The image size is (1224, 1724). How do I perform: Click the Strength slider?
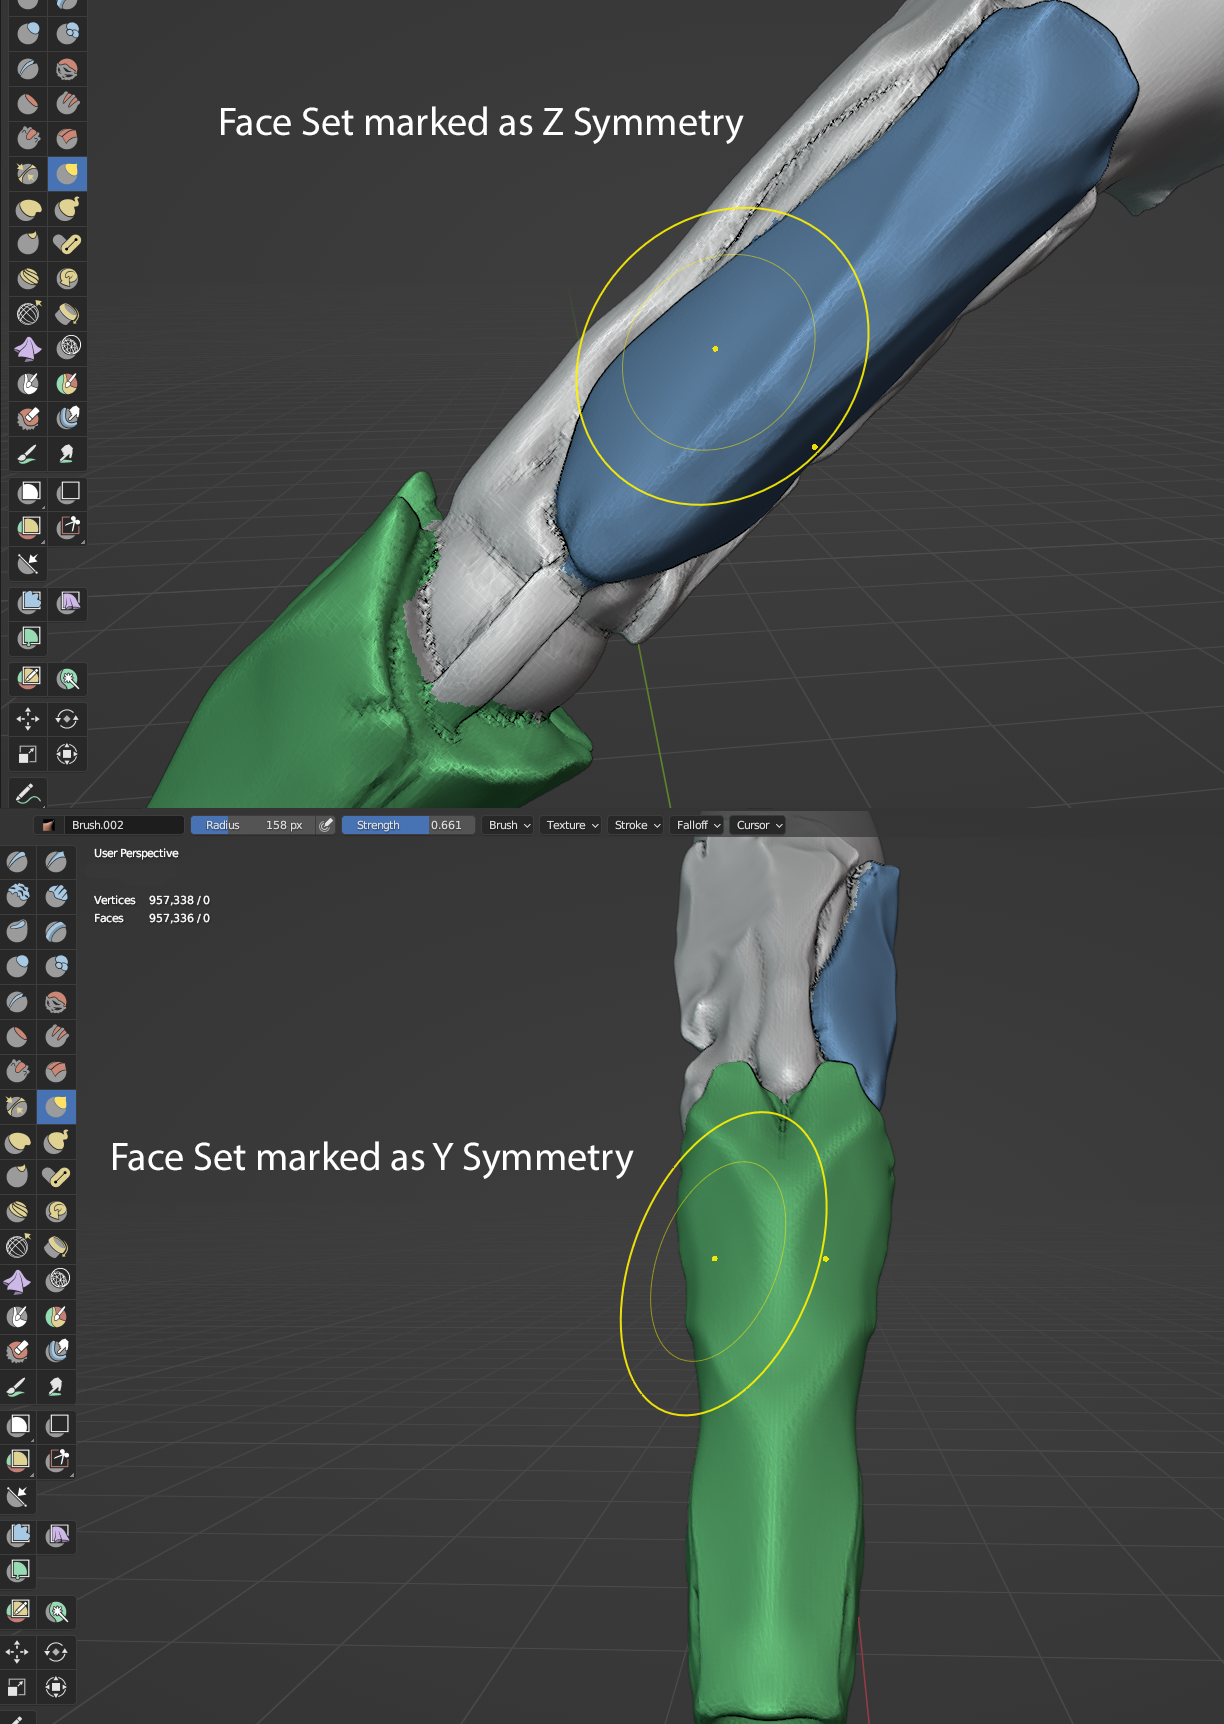[x=407, y=825]
